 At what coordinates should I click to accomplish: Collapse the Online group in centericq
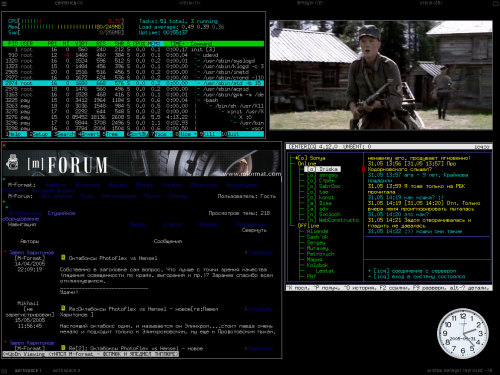coord(307,163)
